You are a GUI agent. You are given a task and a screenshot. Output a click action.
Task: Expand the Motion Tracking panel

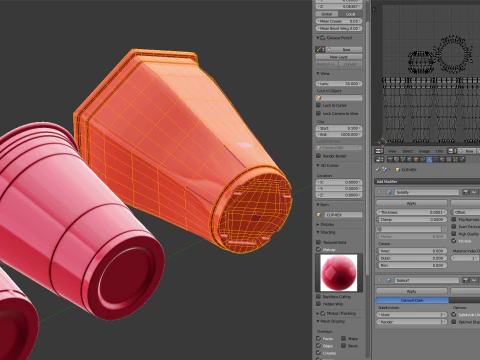point(318,313)
